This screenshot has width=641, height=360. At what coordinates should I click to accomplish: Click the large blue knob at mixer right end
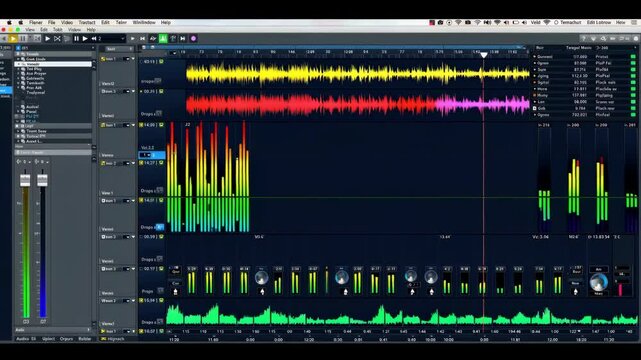tap(598, 282)
